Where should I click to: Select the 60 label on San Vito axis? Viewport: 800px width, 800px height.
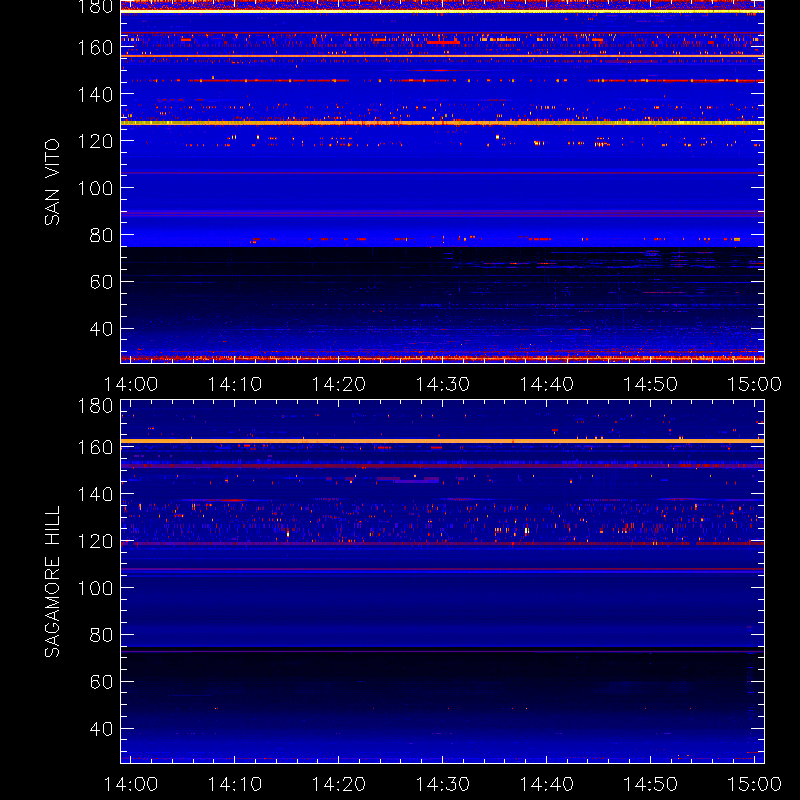101,282
